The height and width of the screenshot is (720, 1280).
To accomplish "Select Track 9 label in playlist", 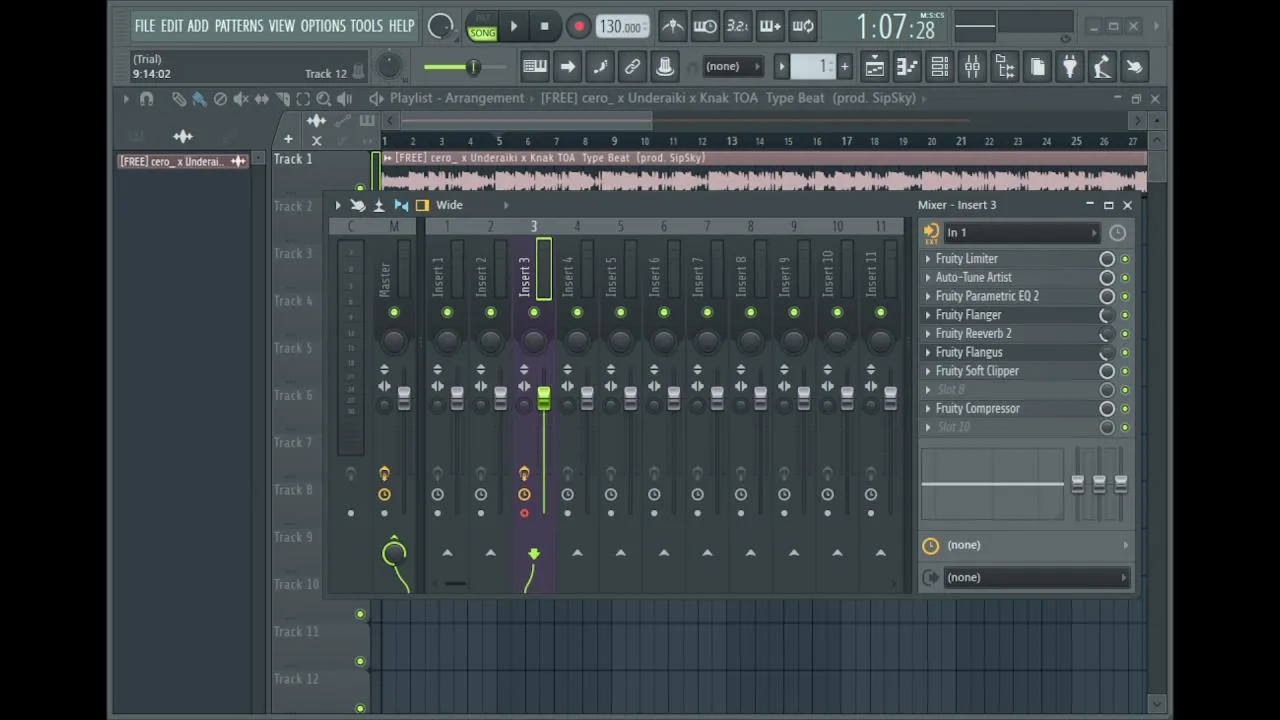I will coord(294,538).
